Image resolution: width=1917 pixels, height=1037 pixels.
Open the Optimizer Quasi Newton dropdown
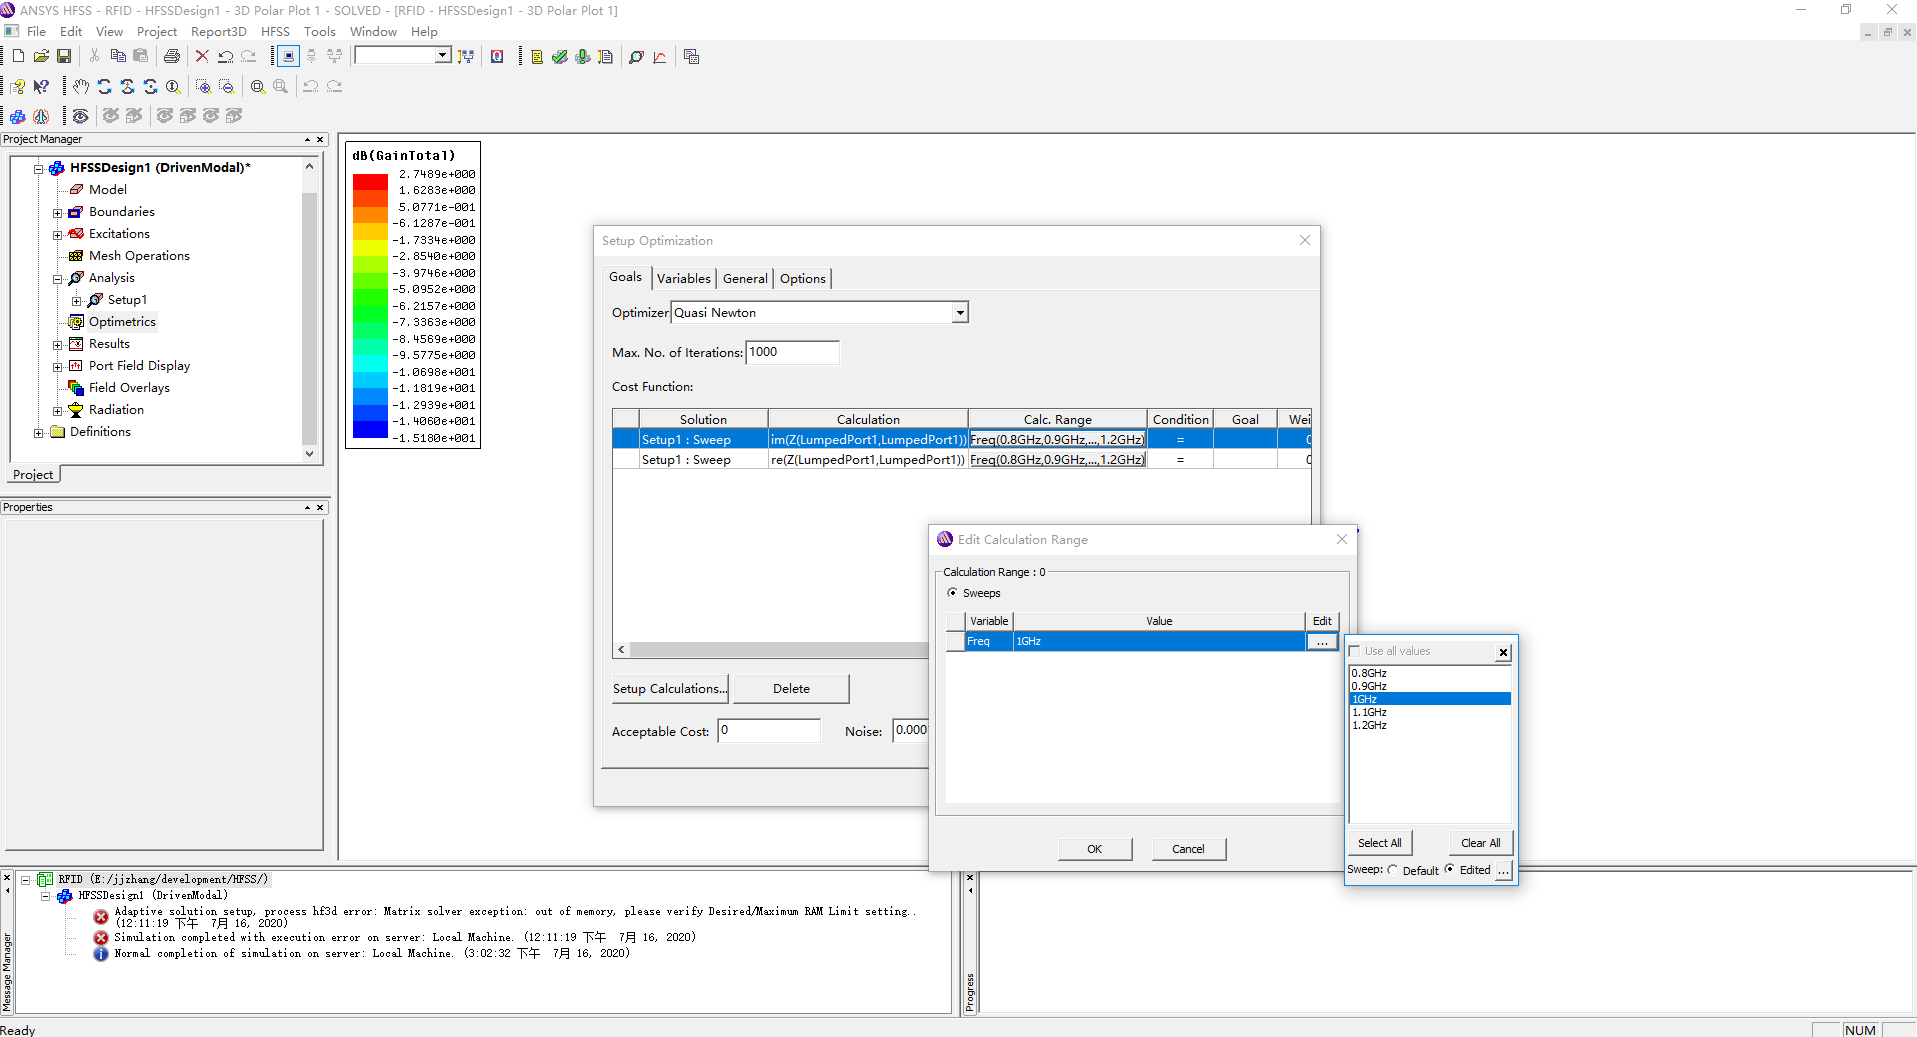point(959,313)
